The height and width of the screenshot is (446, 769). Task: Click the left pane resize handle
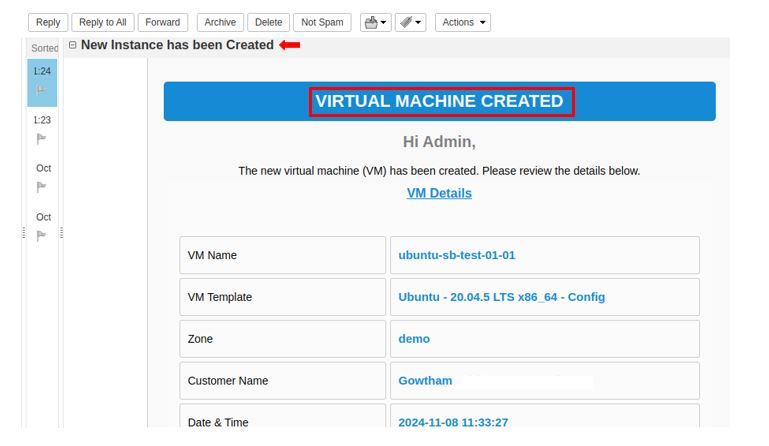[x=23, y=233]
